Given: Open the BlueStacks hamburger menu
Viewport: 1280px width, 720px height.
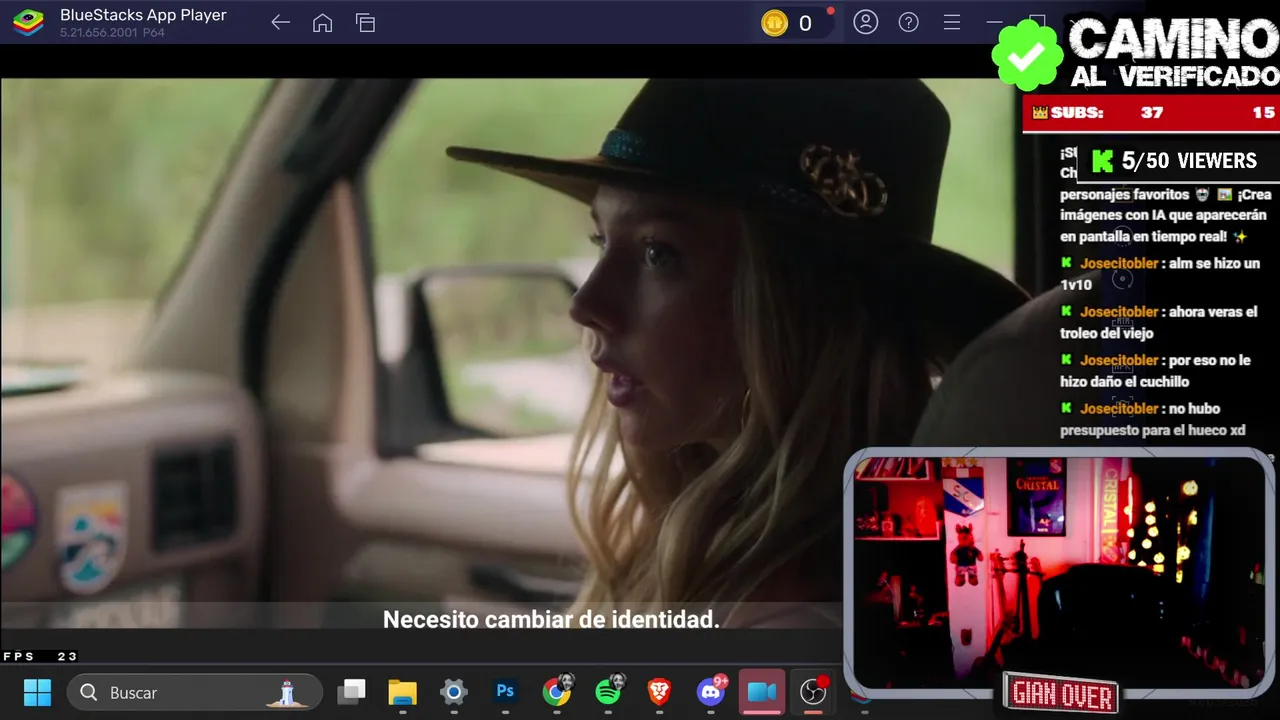Looking at the screenshot, I should 952,22.
